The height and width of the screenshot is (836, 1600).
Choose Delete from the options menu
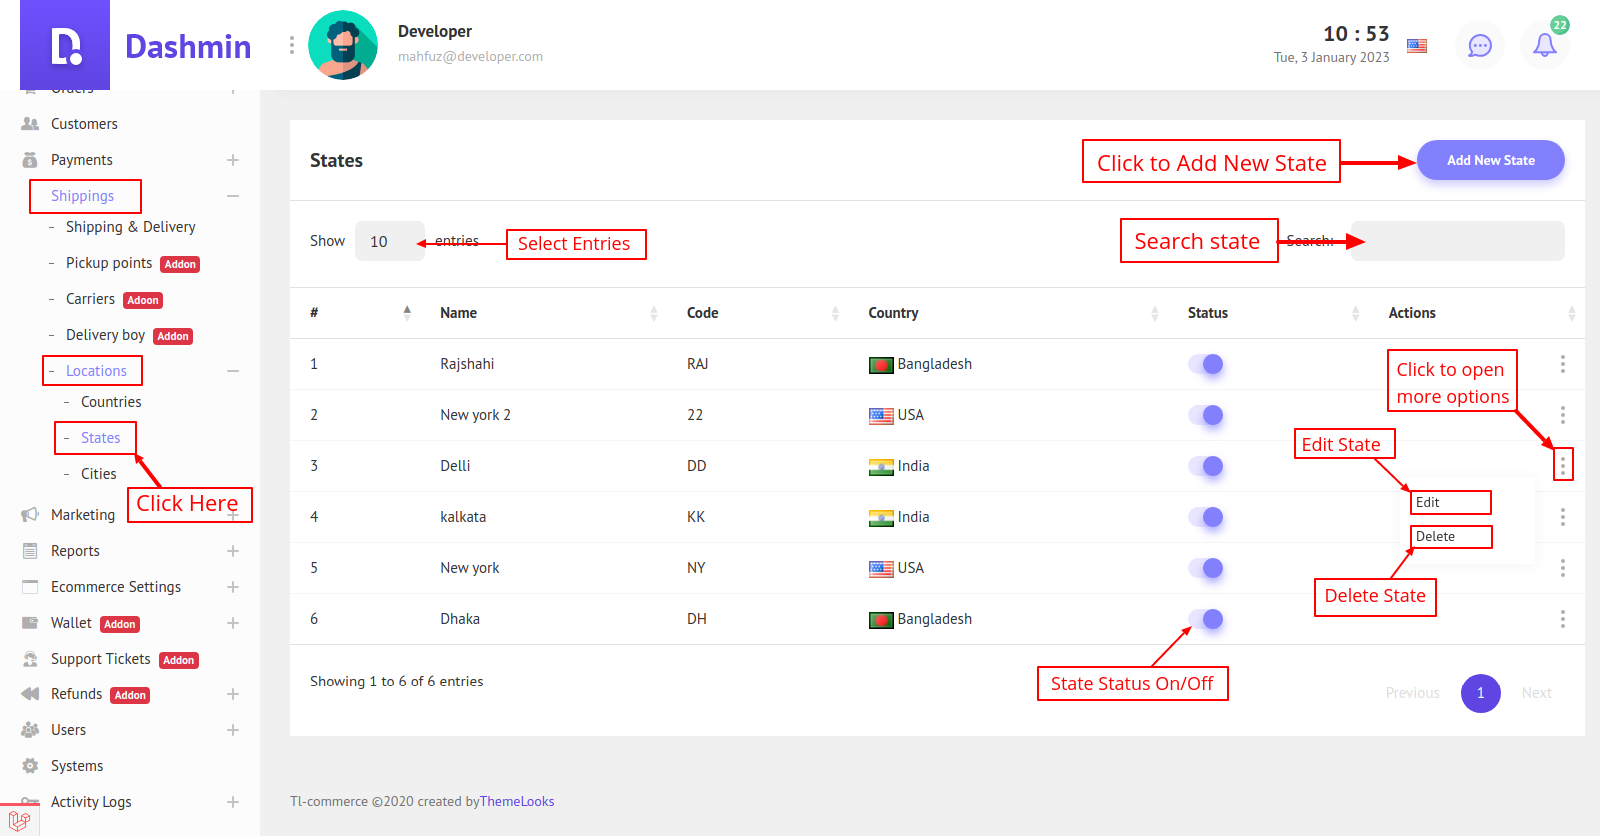click(1450, 537)
